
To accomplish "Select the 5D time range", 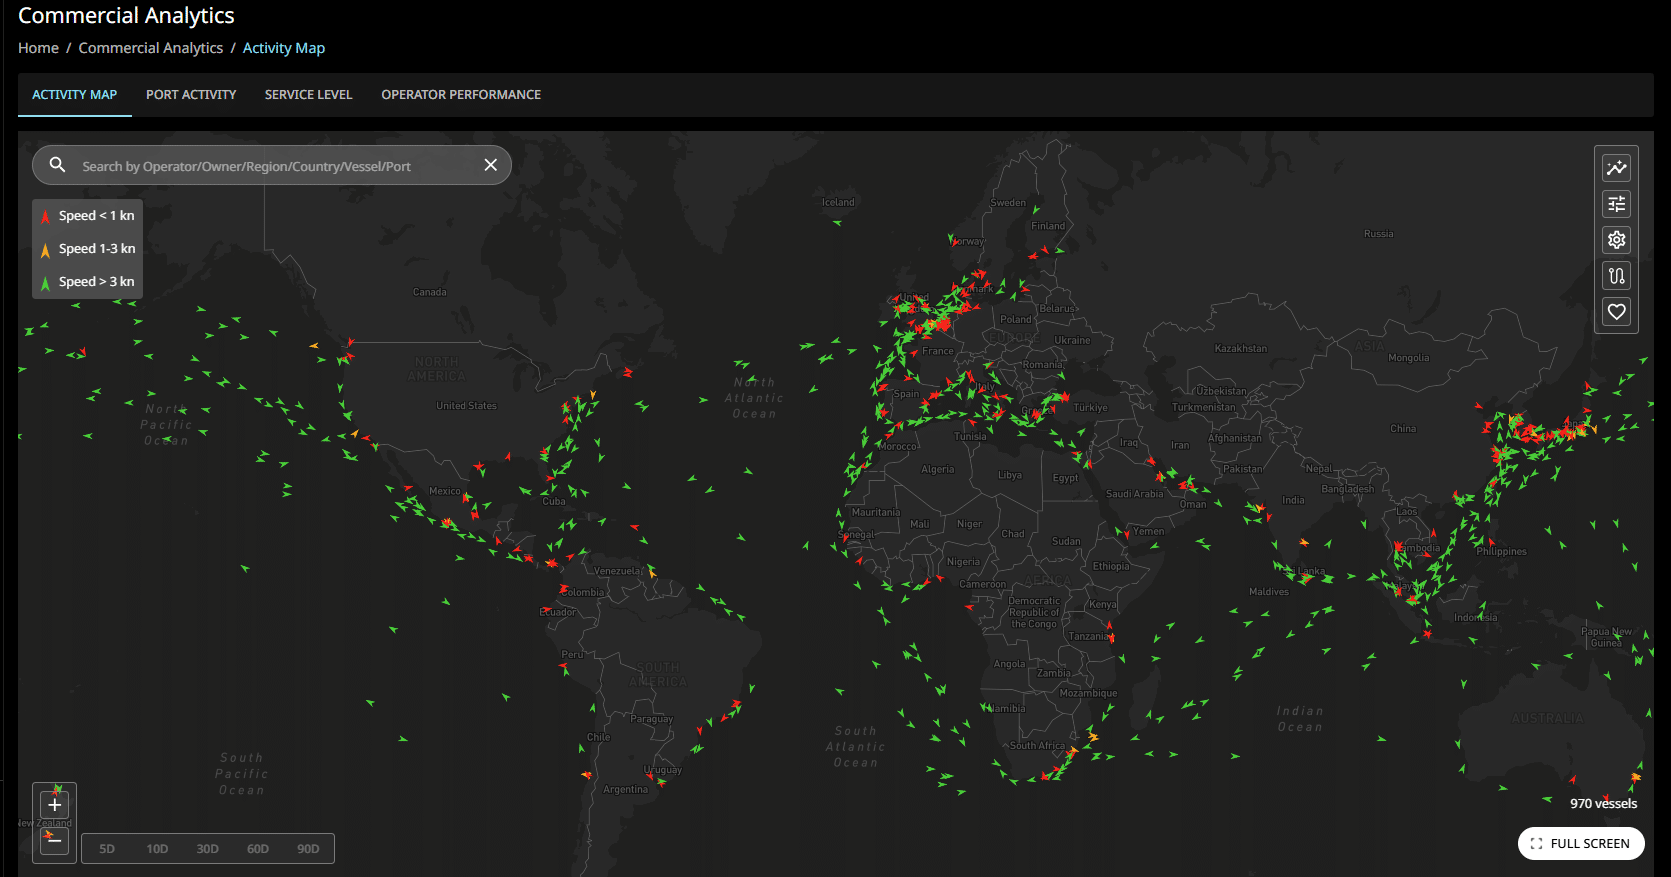I will (x=107, y=849).
